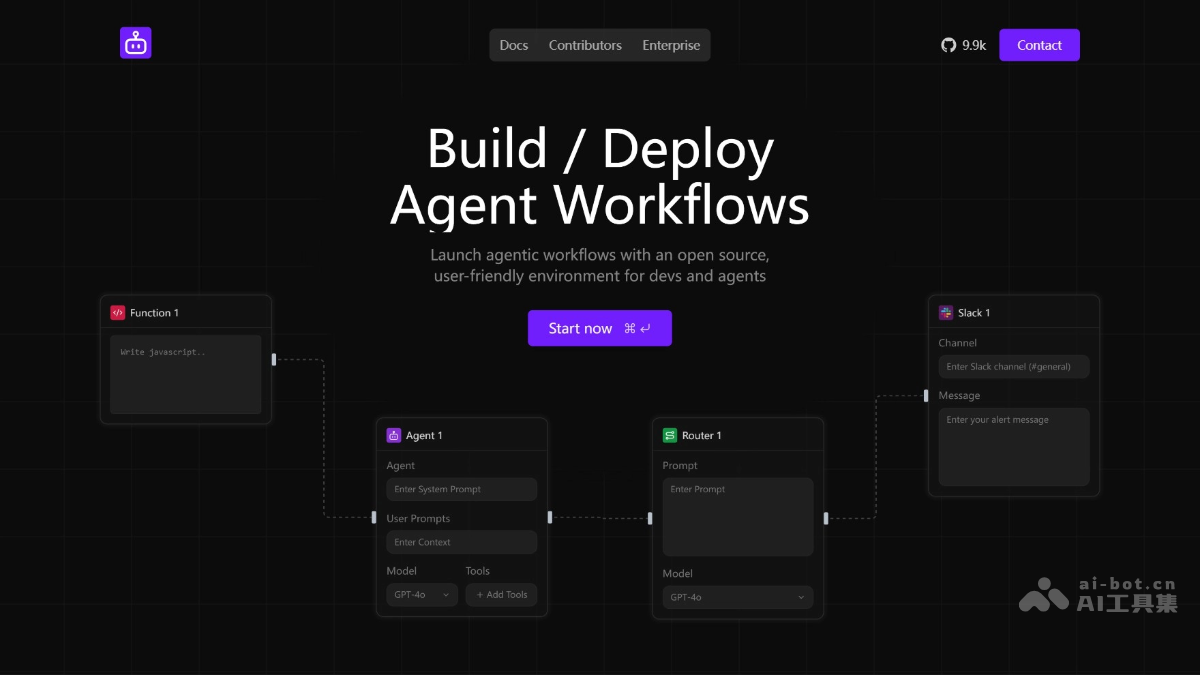This screenshot has height=675, width=1200.
Task: Click the purple robot logo top-left
Action: point(135,43)
